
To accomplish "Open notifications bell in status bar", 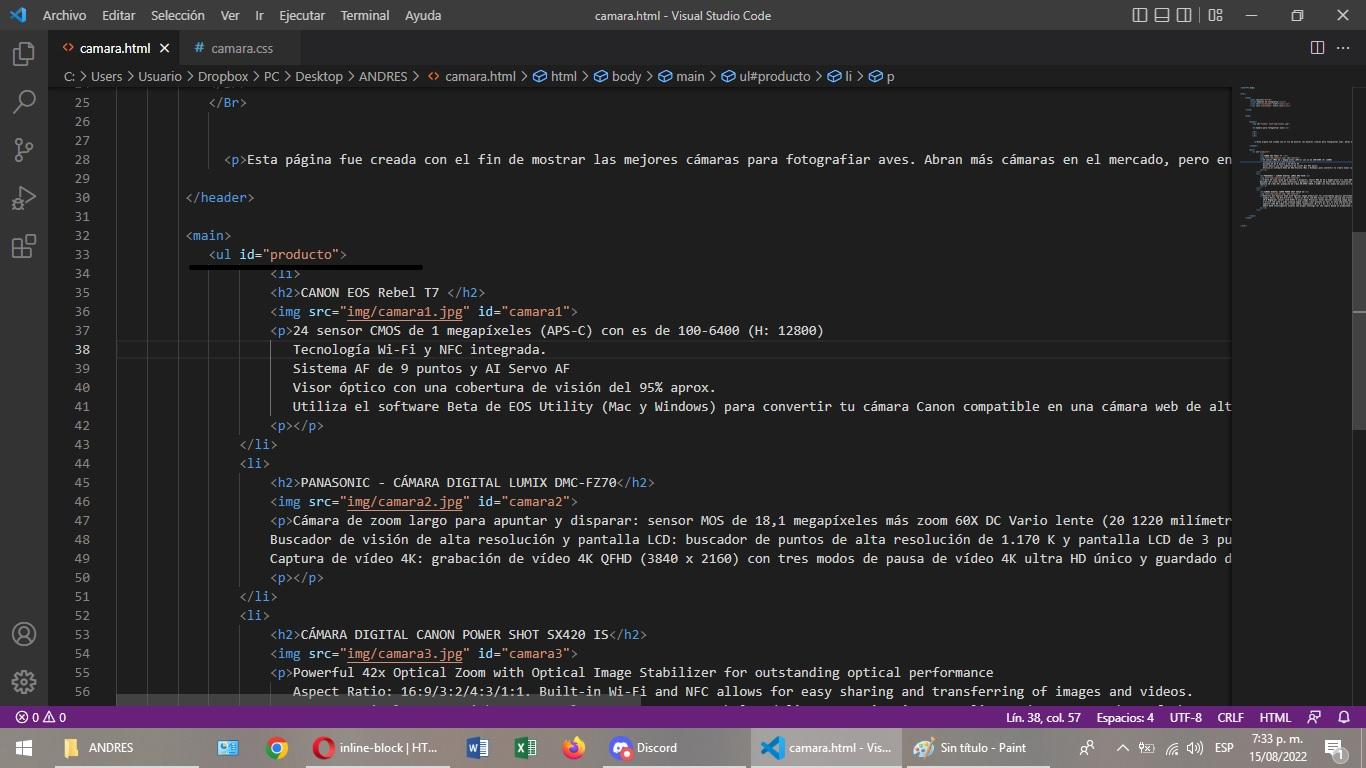I will [1344, 717].
